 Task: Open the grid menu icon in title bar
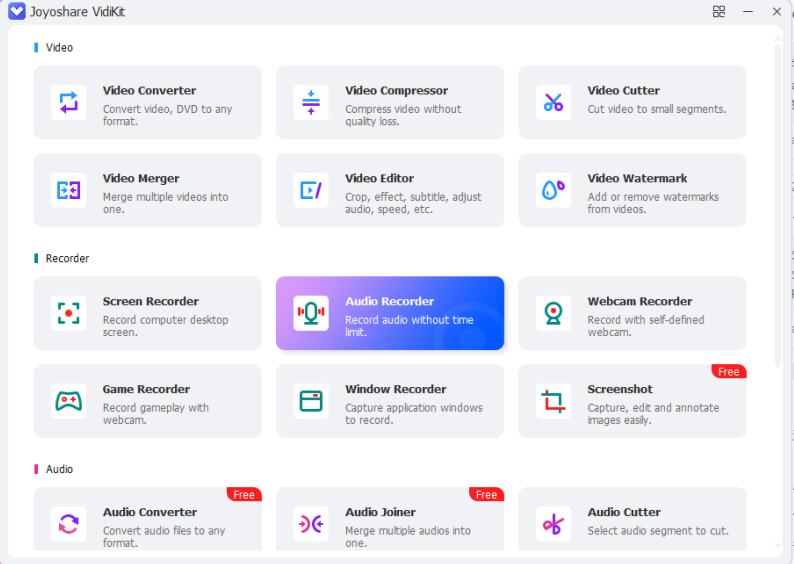point(719,11)
